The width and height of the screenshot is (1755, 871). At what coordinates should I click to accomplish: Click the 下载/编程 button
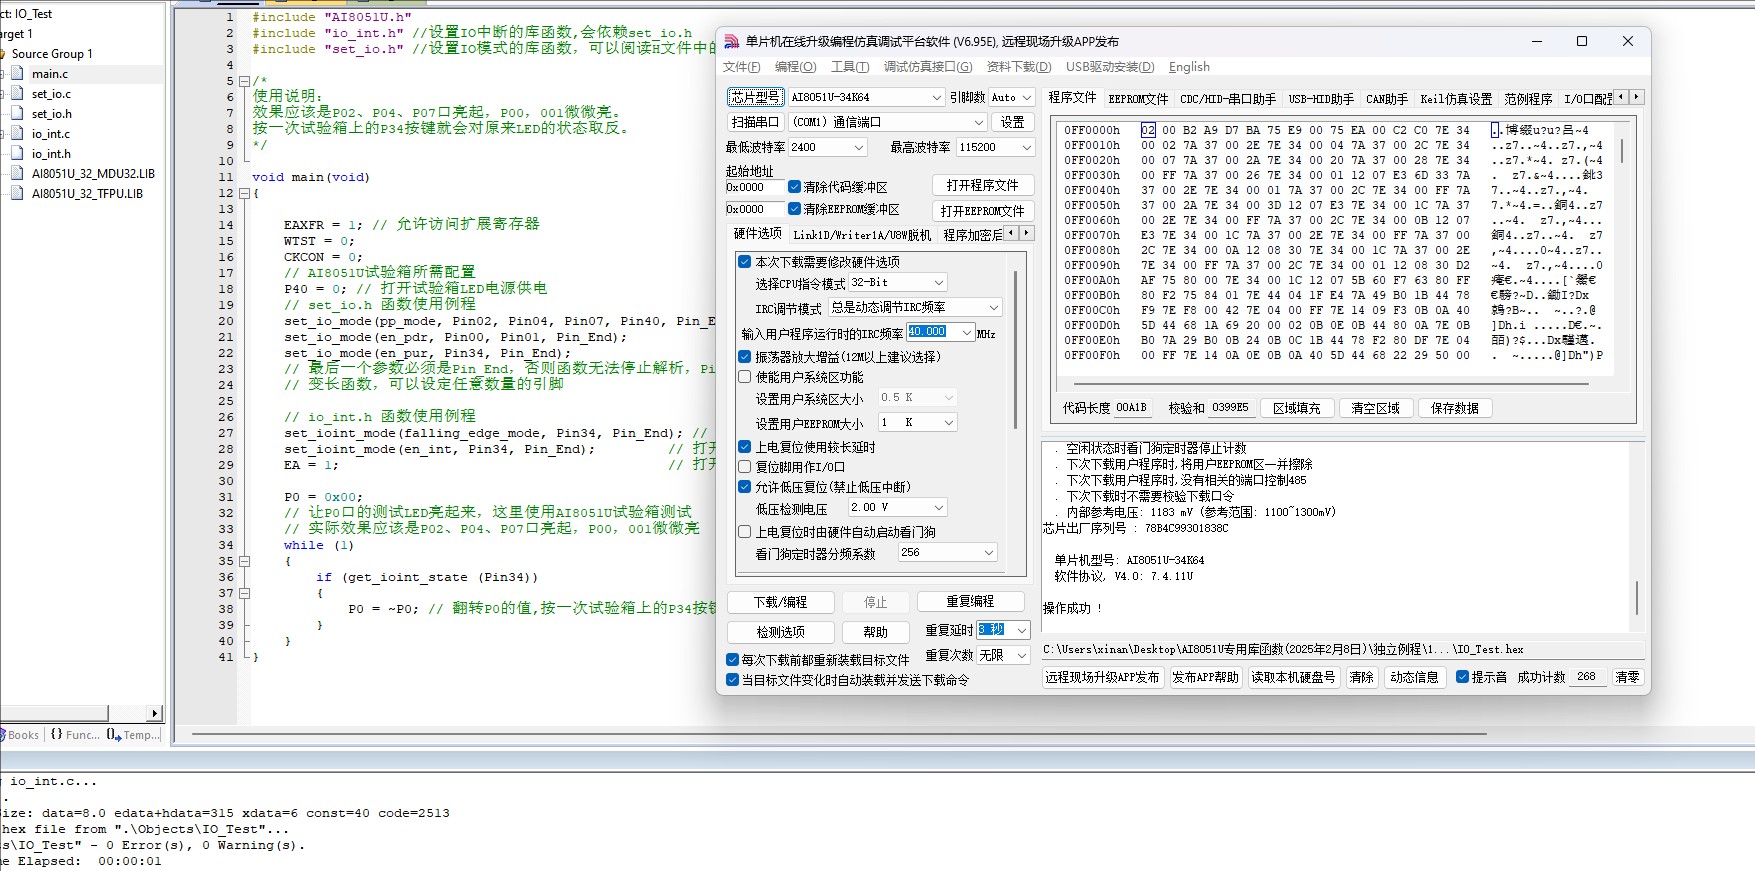pos(780,602)
